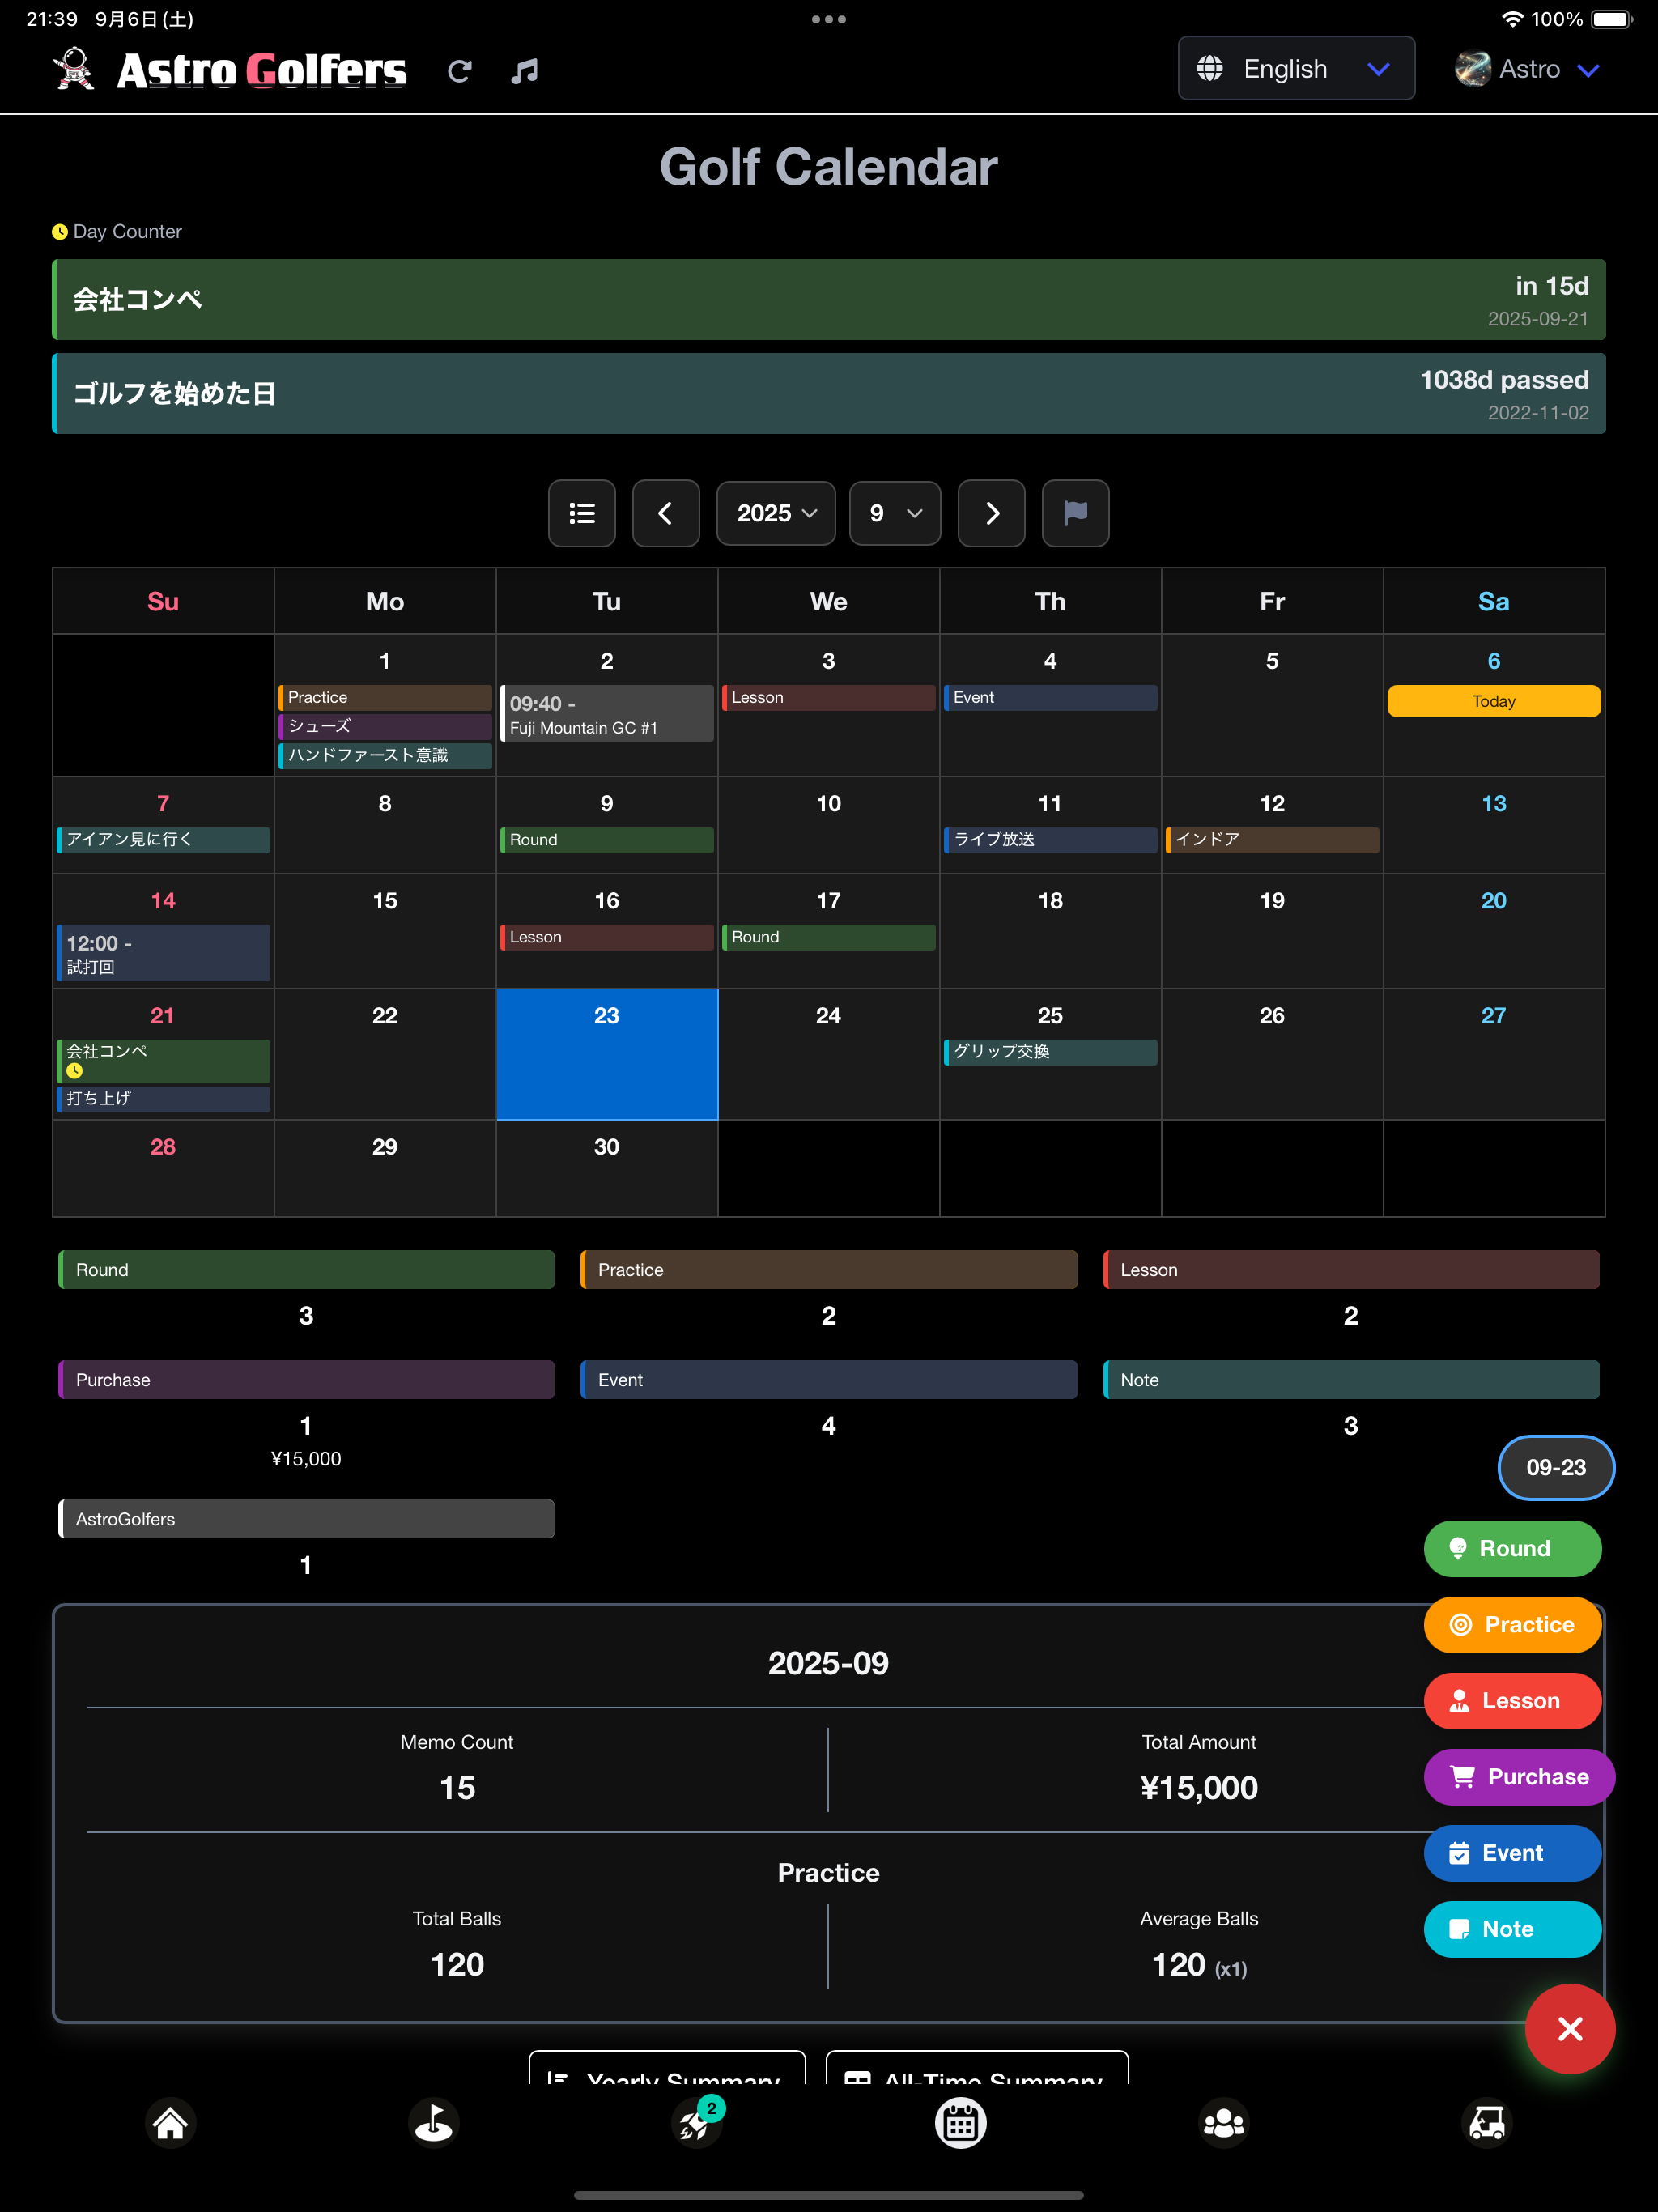The height and width of the screenshot is (2212, 1658).
Task: Click the 09-23 date pill
Action: [1556, 1468]
